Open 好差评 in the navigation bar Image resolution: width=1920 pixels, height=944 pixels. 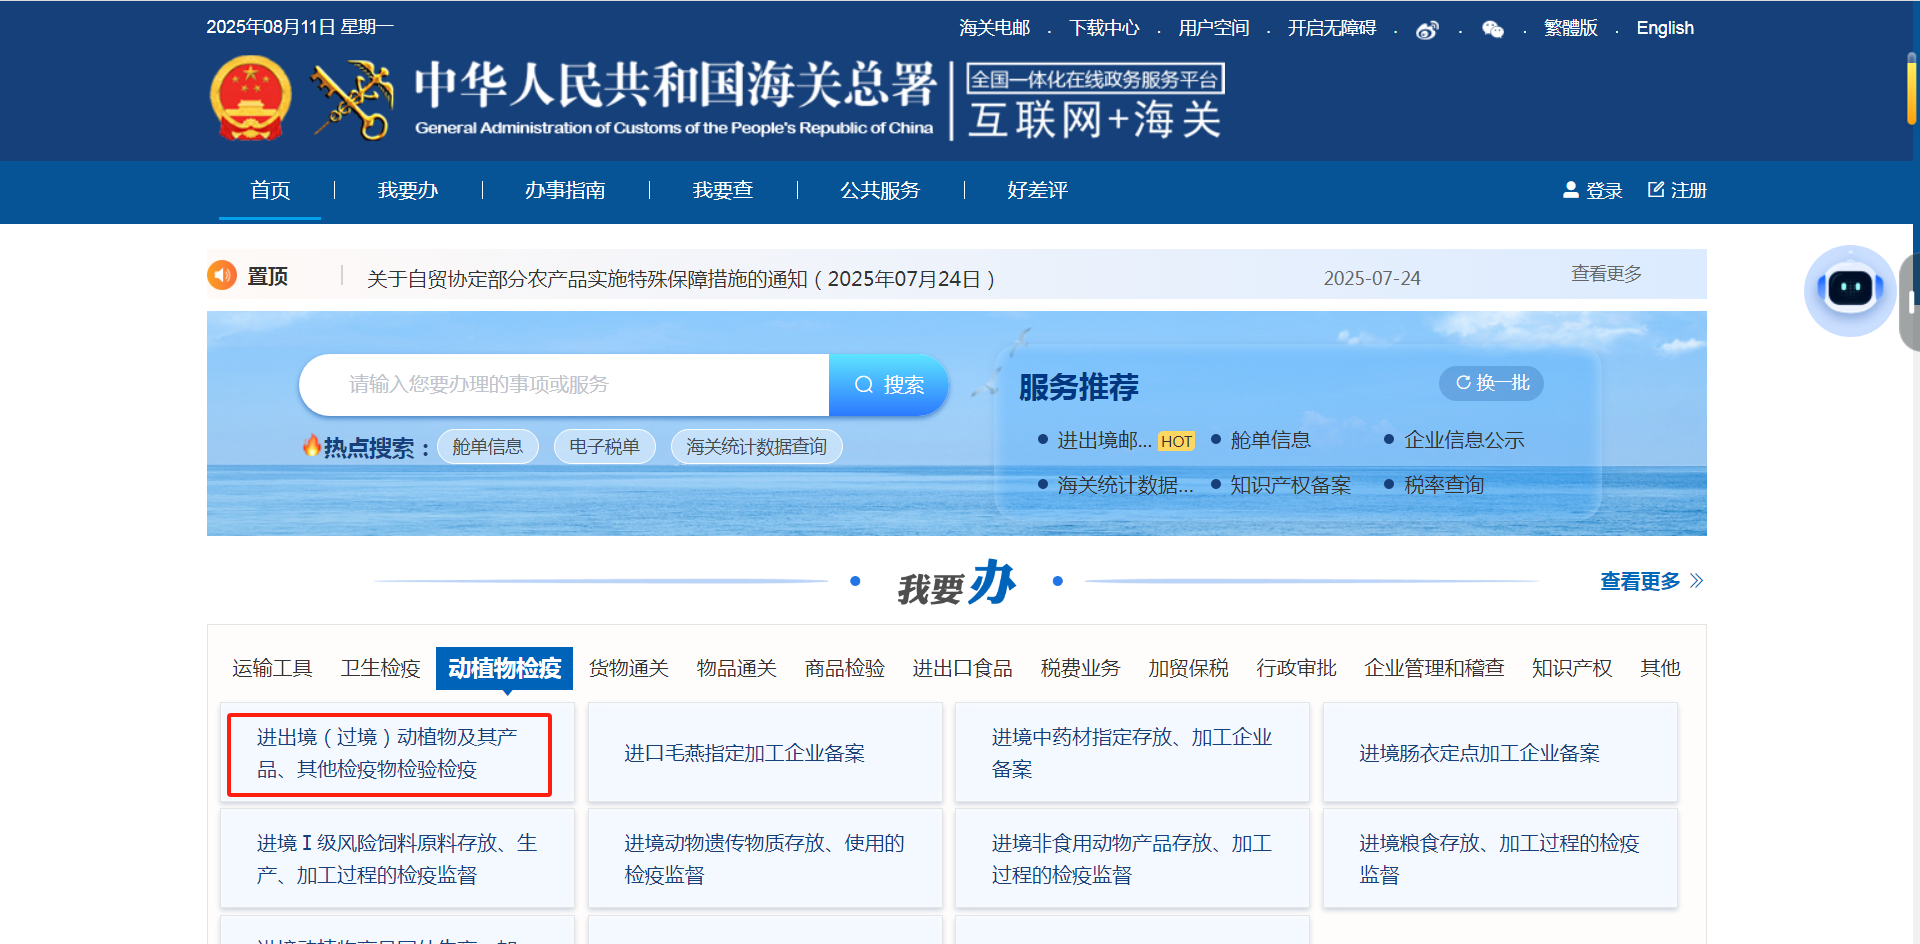pos(1037,190)
